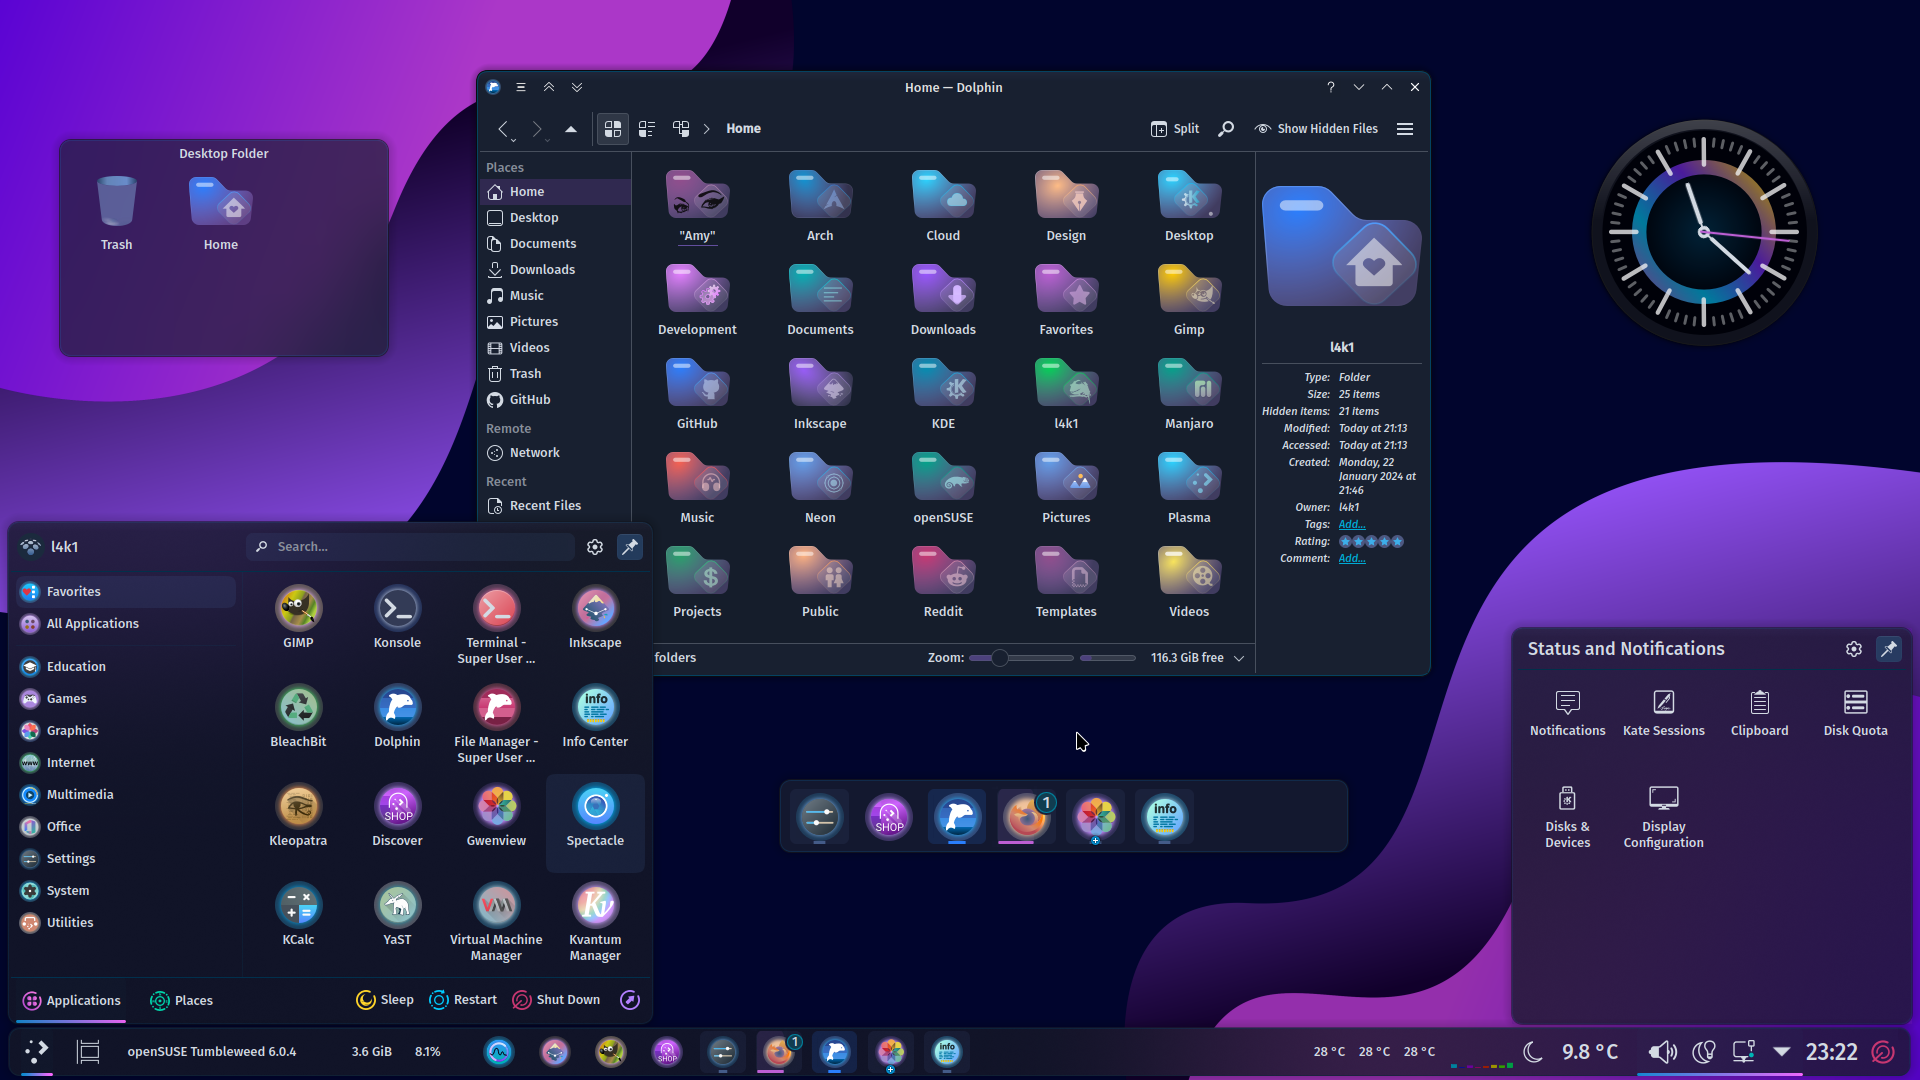Screen dimensions: 1920x1080
Task: Click the Discover shop icon in the floating dock
Action: [888, 817]
